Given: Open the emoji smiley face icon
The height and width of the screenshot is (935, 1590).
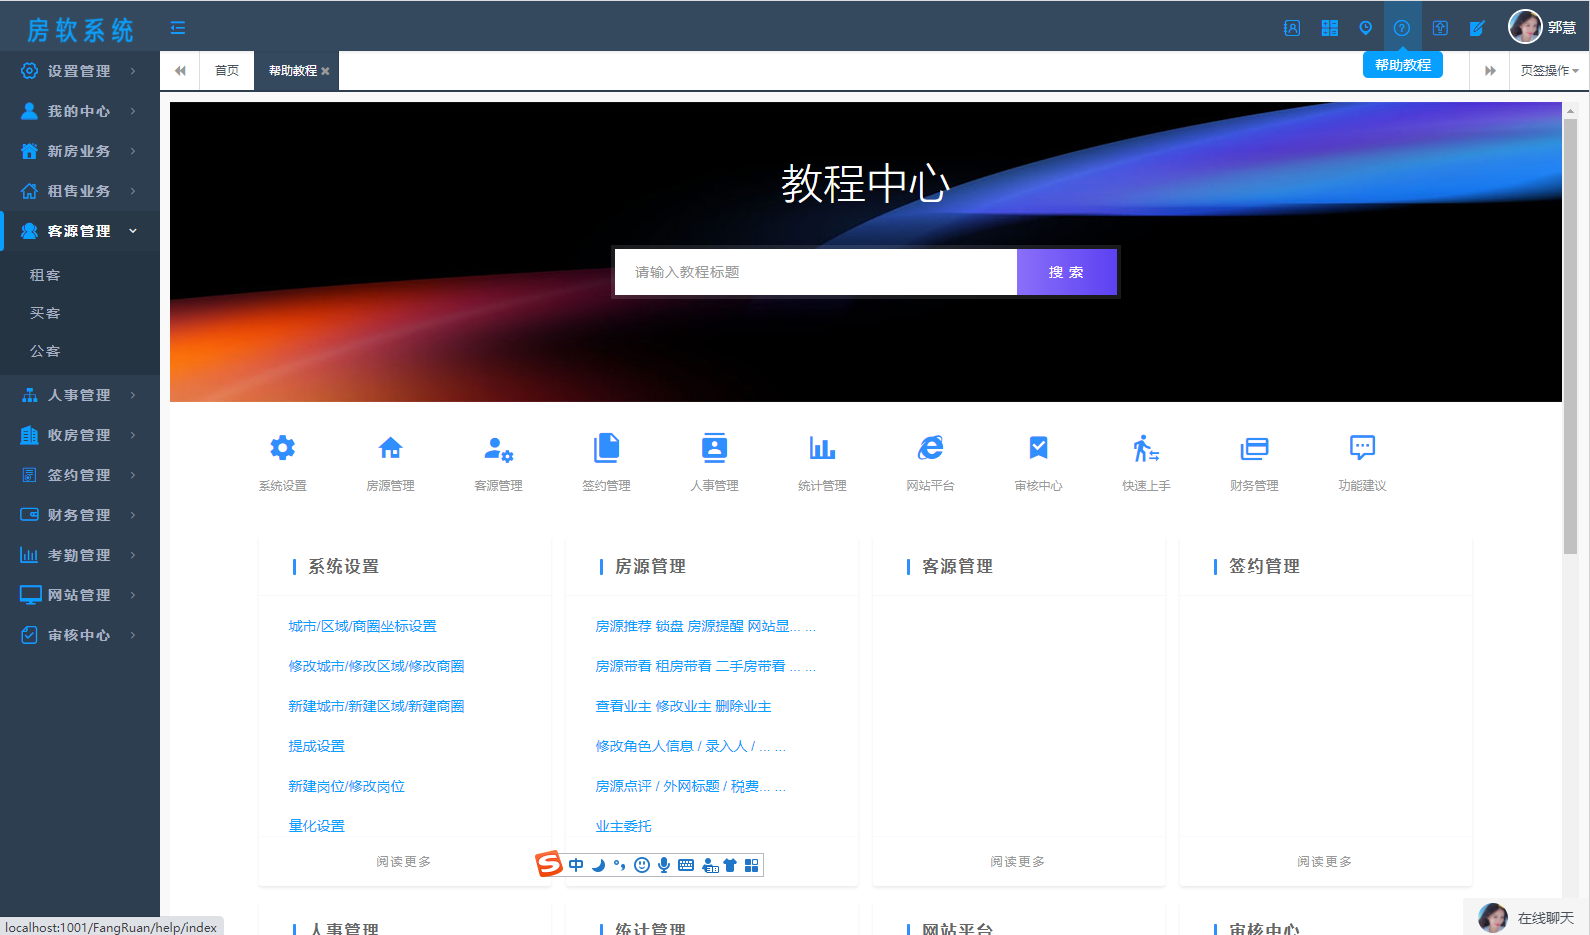Looking at the screenshot, I should (642, 865).
